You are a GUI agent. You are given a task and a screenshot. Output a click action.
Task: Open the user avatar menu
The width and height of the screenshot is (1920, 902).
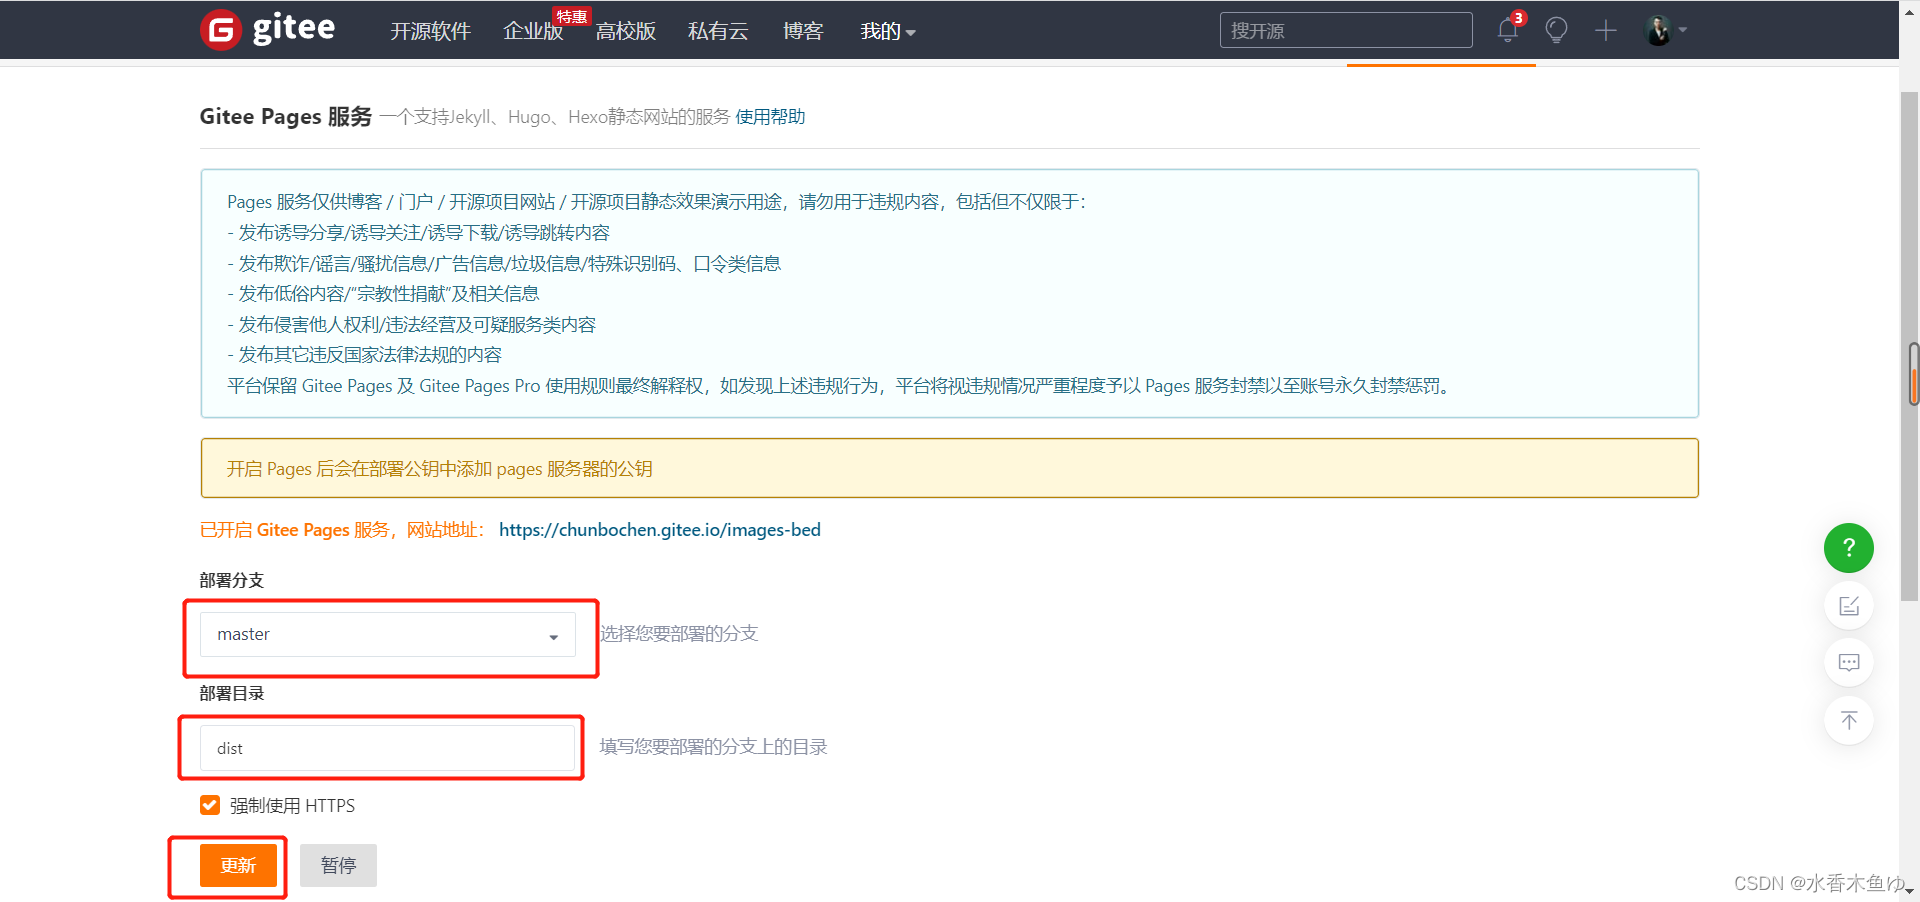pyautogui.click(x=1666, y=30)
